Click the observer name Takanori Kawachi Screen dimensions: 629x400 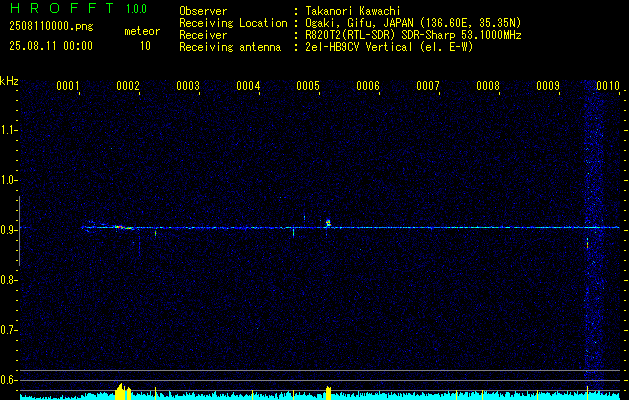pyautogui.click(x=353, y=11)
